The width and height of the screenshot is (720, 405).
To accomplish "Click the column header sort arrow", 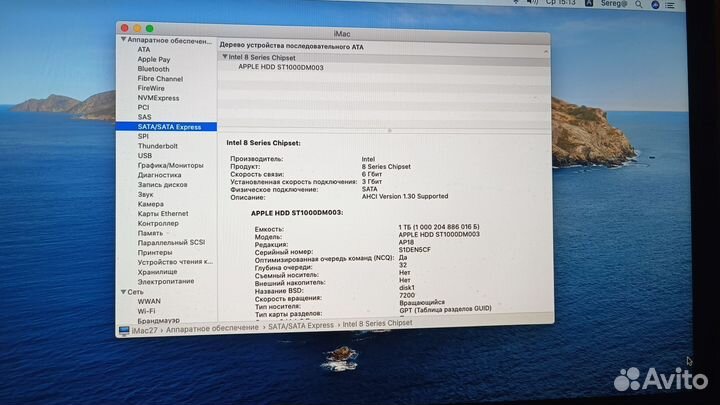I will pos(546,51).
